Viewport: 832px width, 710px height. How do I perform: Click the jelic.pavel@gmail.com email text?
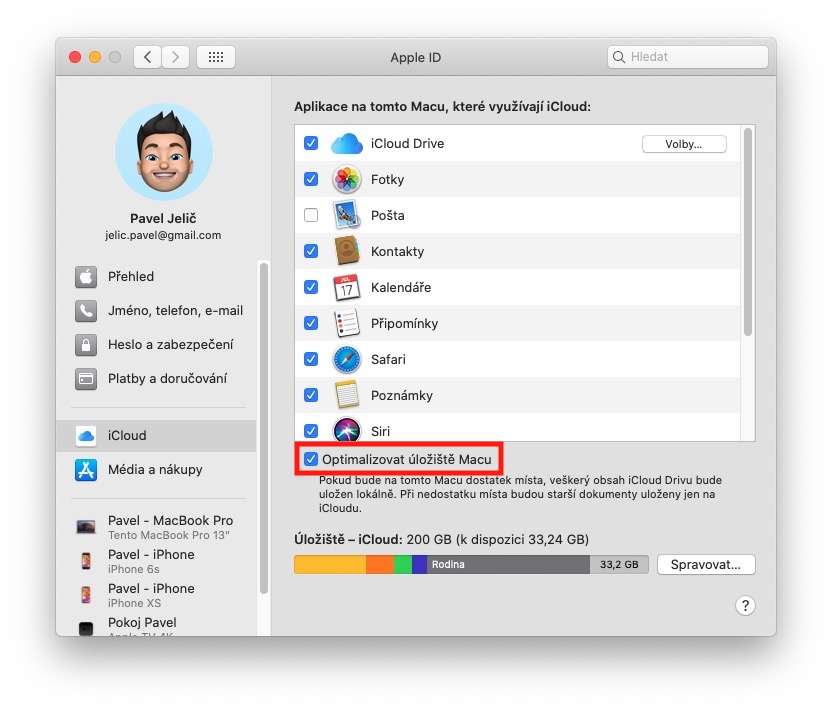(x=163, y=235)
